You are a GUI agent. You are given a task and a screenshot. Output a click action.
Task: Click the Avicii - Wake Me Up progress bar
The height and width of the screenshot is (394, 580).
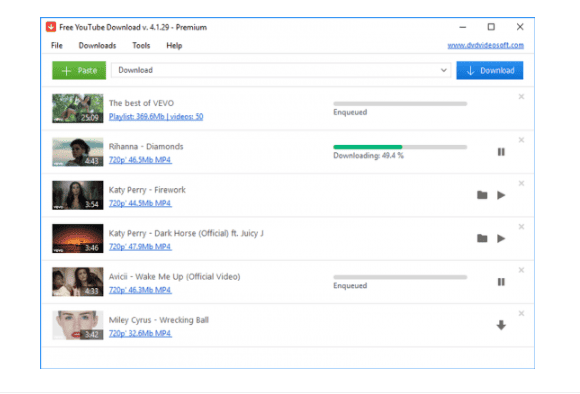(400, 277)
